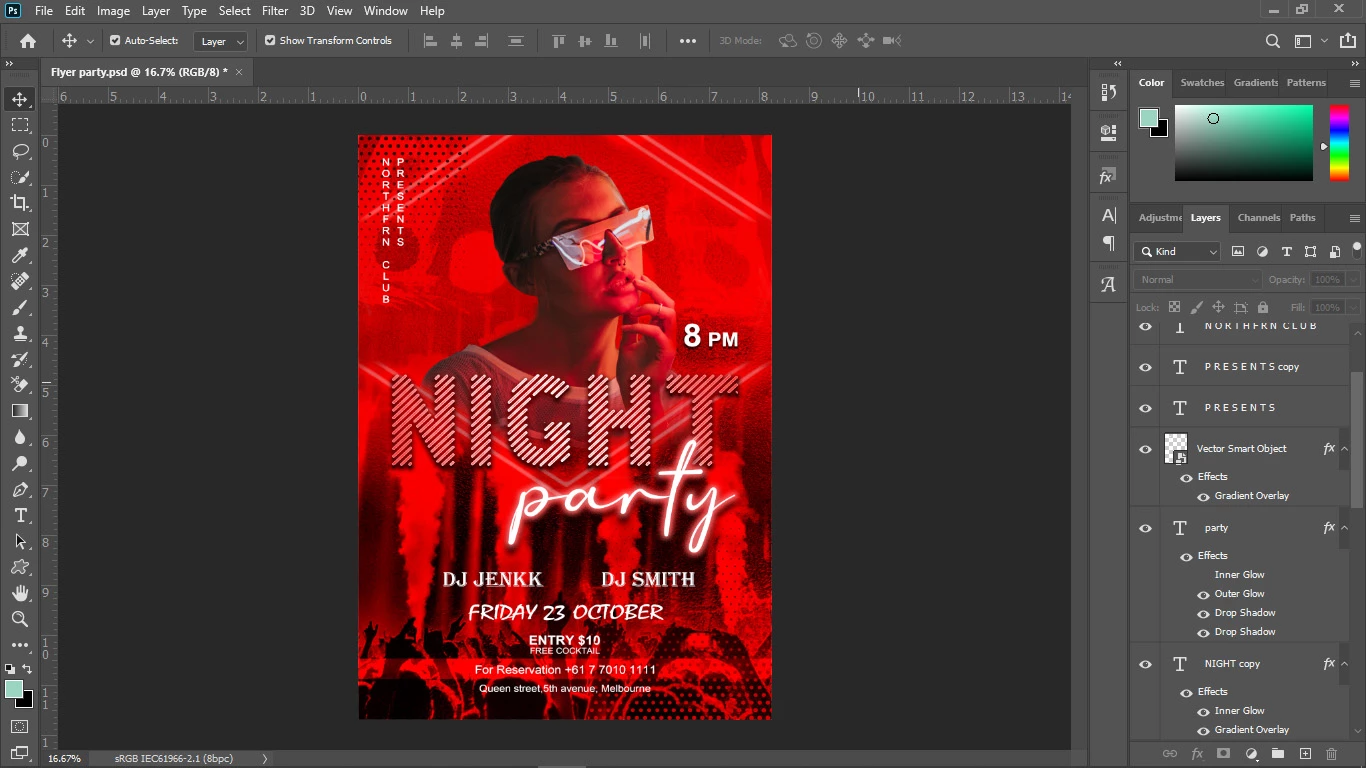The height and width of the screenshot is (768, 1366).
Task: Select the Rectangular Marquee tool
Action: (20, 125)
